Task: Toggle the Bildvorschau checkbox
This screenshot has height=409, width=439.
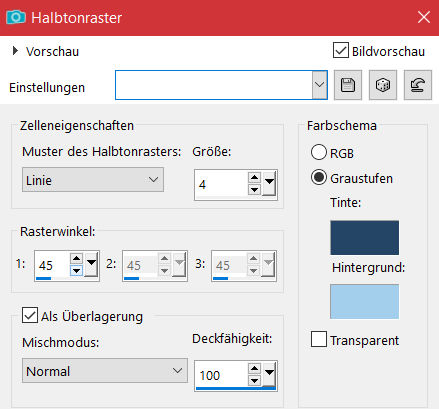Action: pos(341,50)
